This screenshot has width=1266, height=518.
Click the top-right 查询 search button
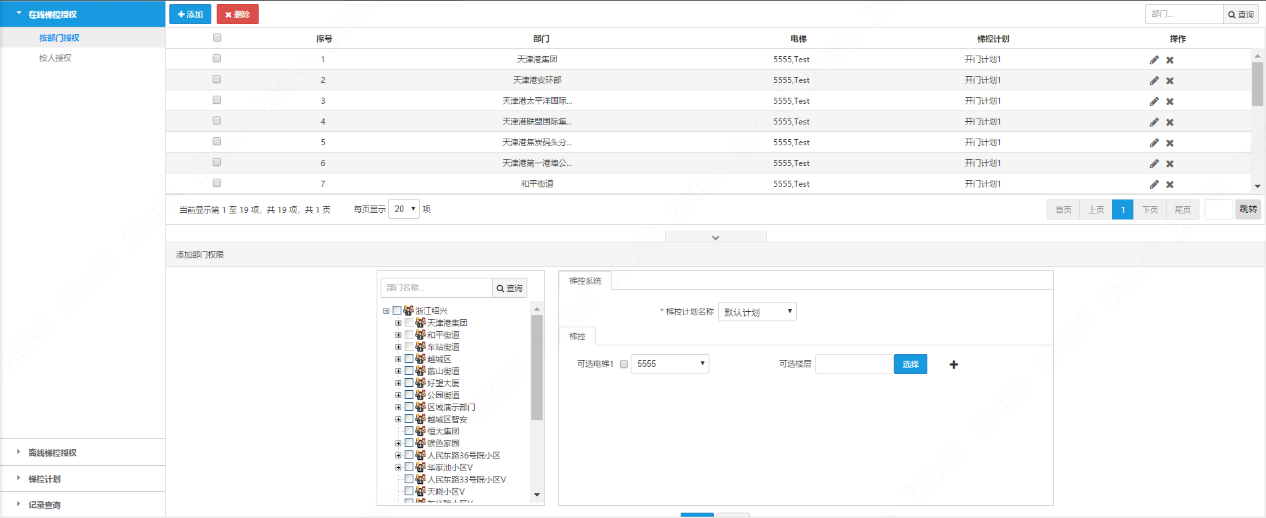[1241, 14]
